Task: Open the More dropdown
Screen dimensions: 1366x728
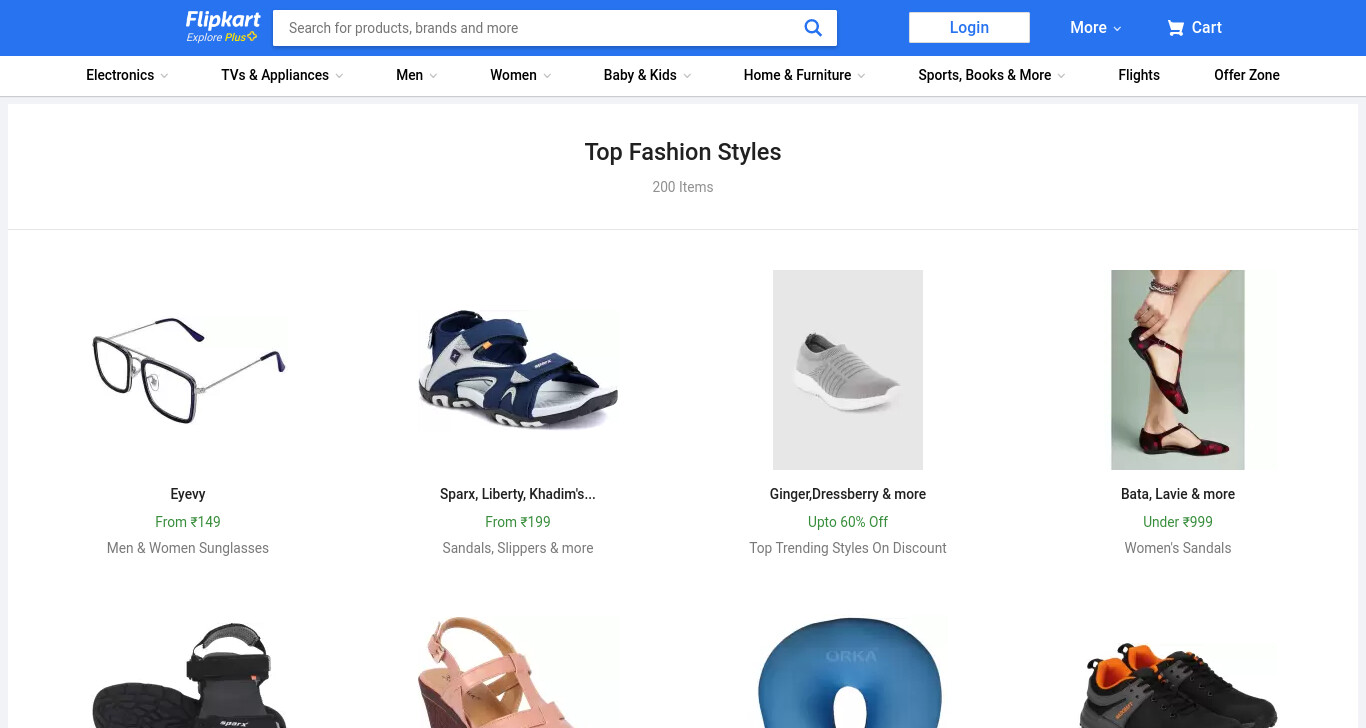Action: [x=1095, y=28]
